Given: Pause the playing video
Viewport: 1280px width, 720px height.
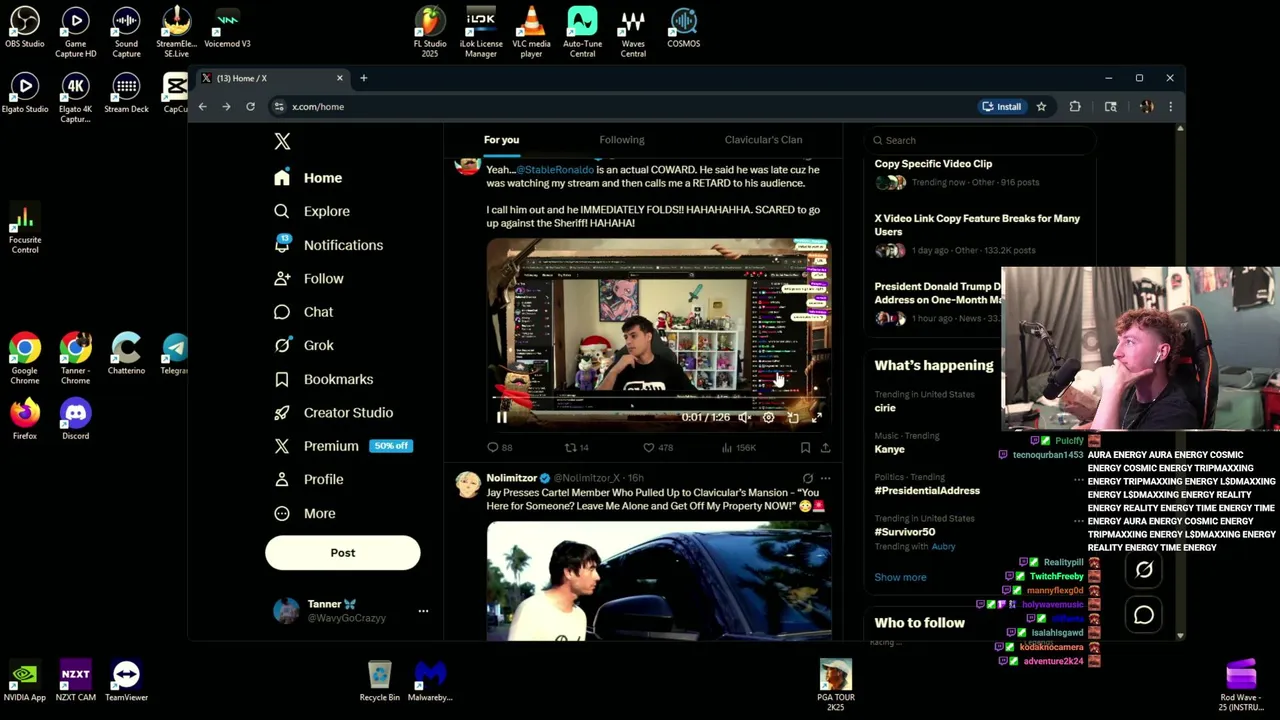Looking at the screenshot, I should click(502, 417).
